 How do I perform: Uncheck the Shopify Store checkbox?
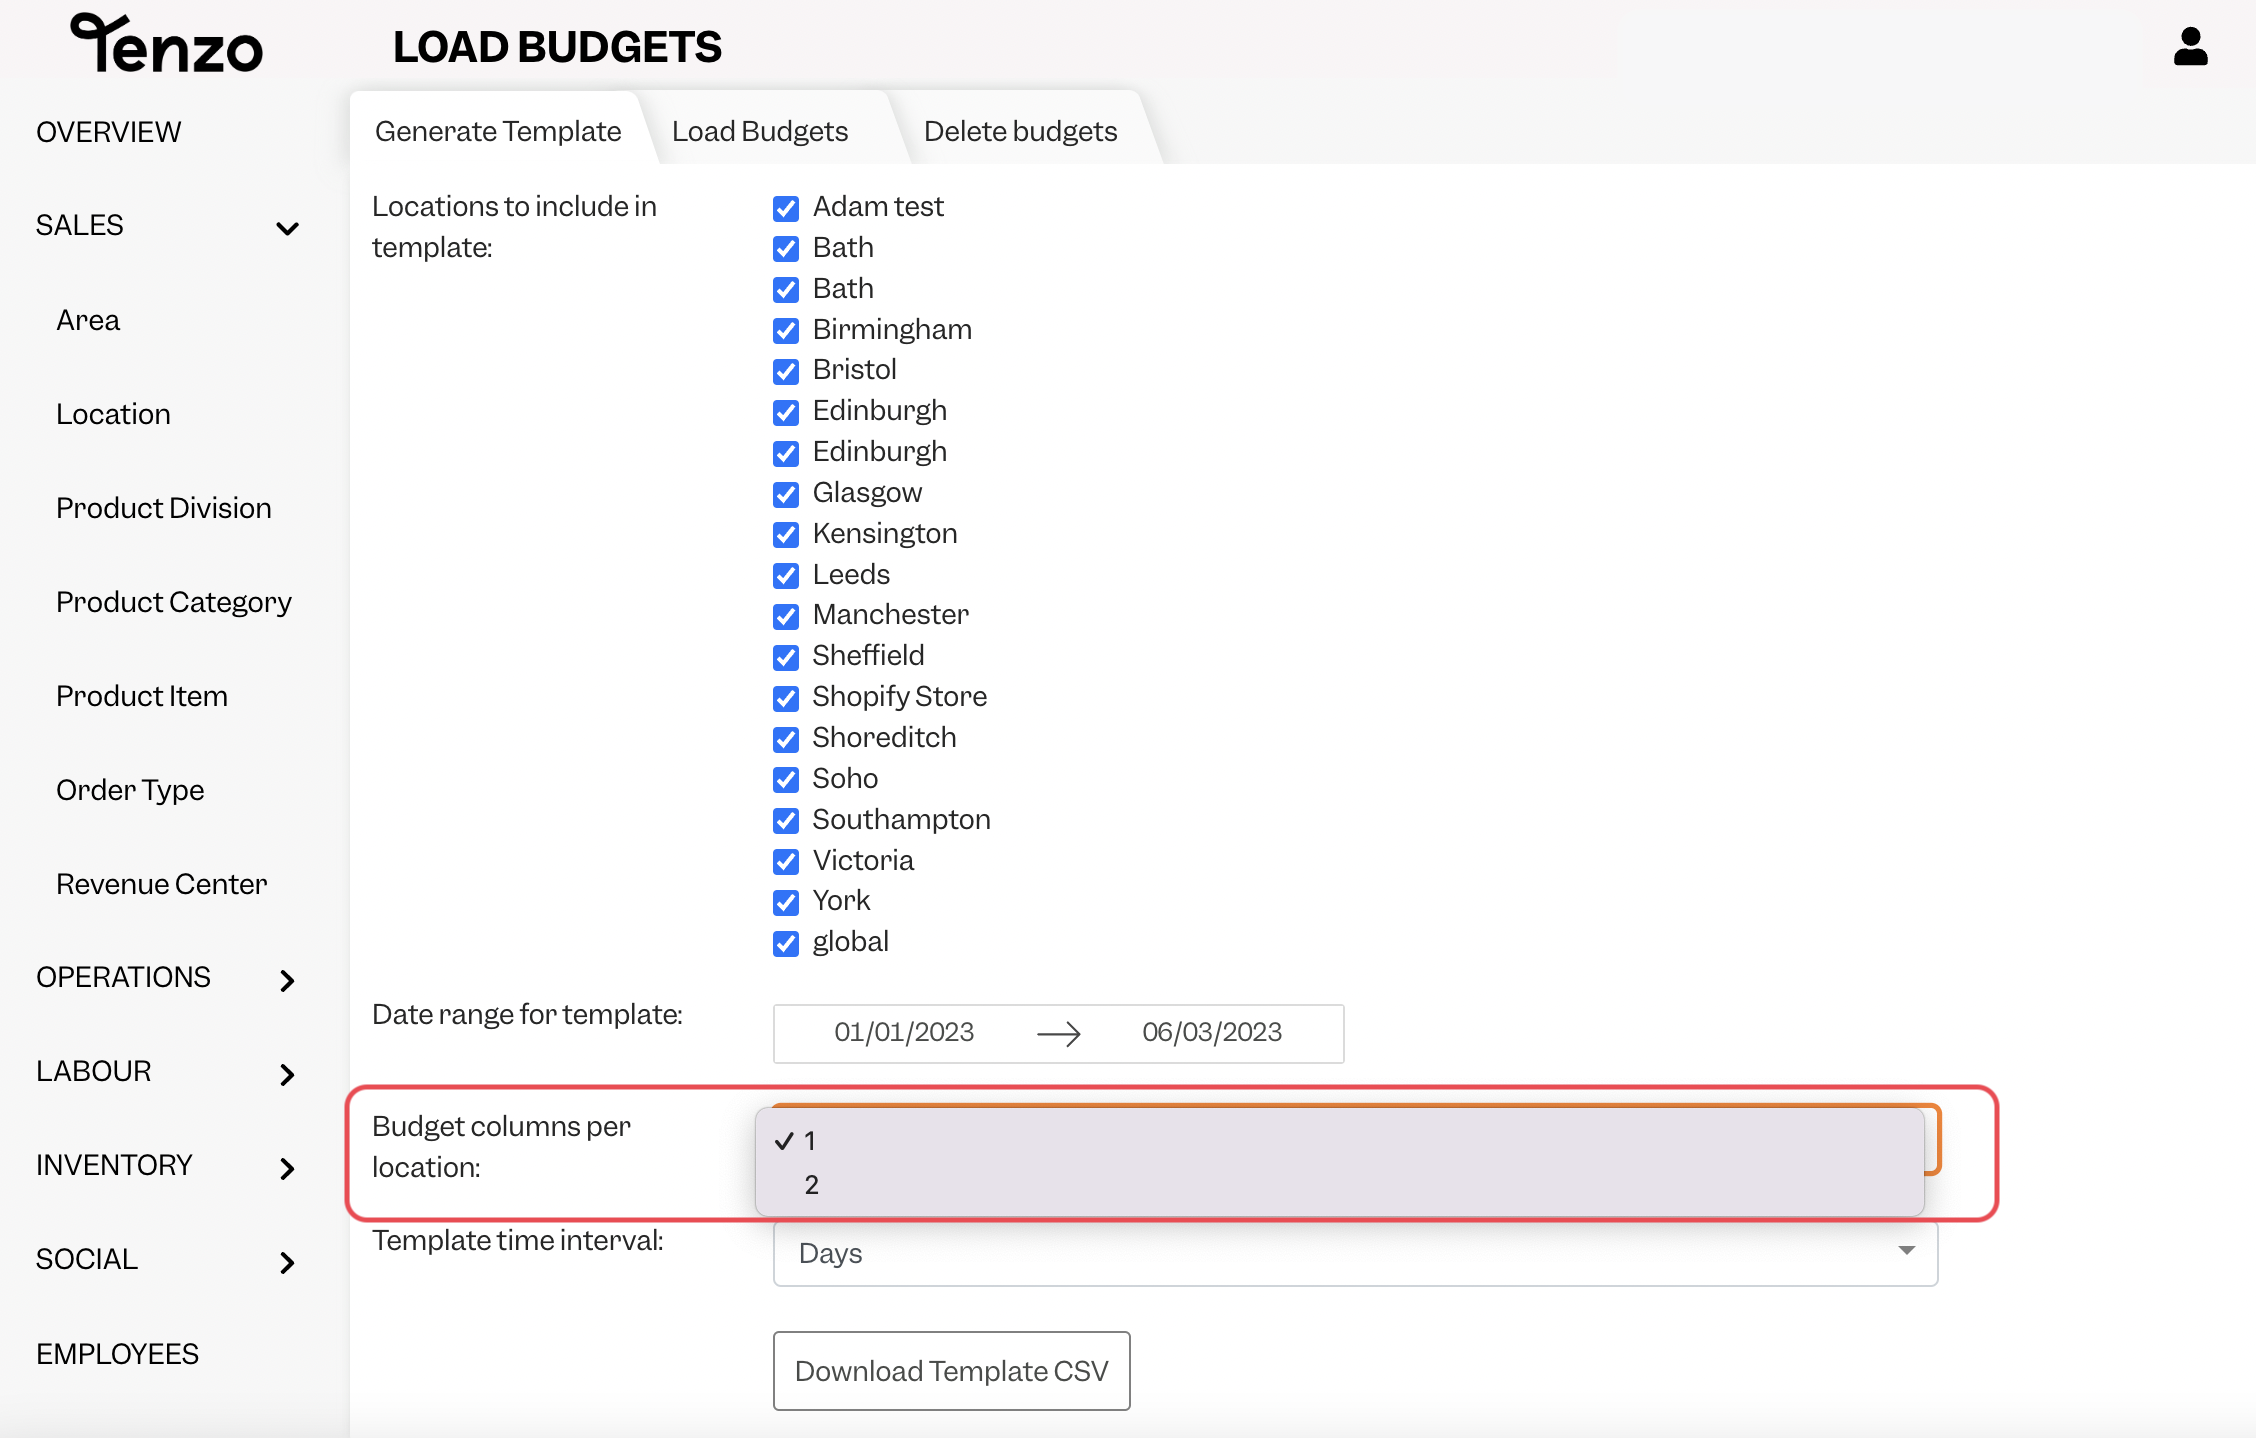pyautogui.click(x=786, y=698)
